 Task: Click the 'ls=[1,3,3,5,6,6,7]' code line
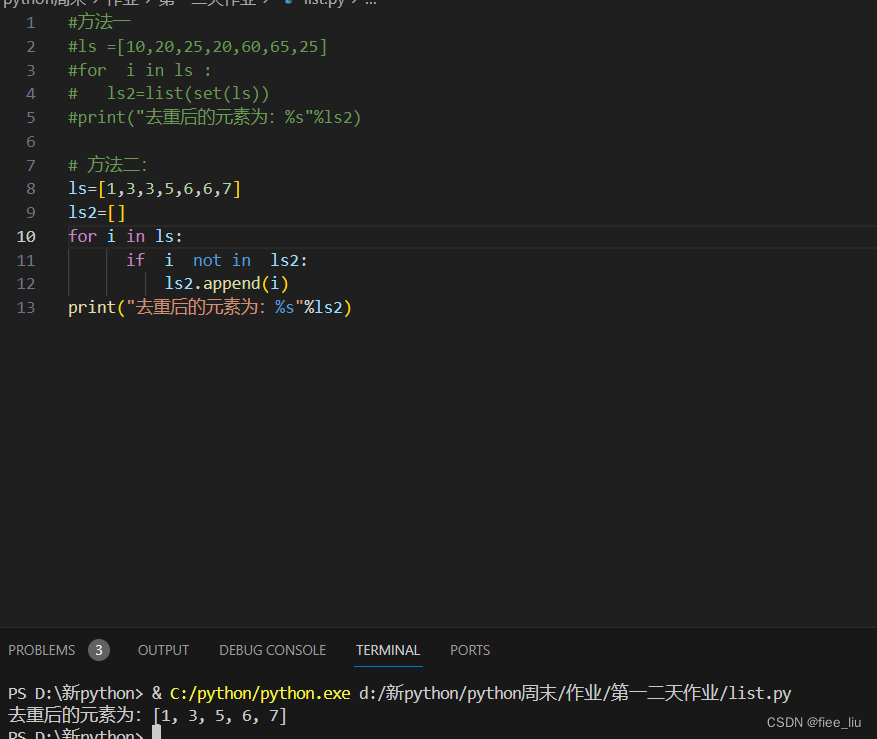tap(154, 189)
